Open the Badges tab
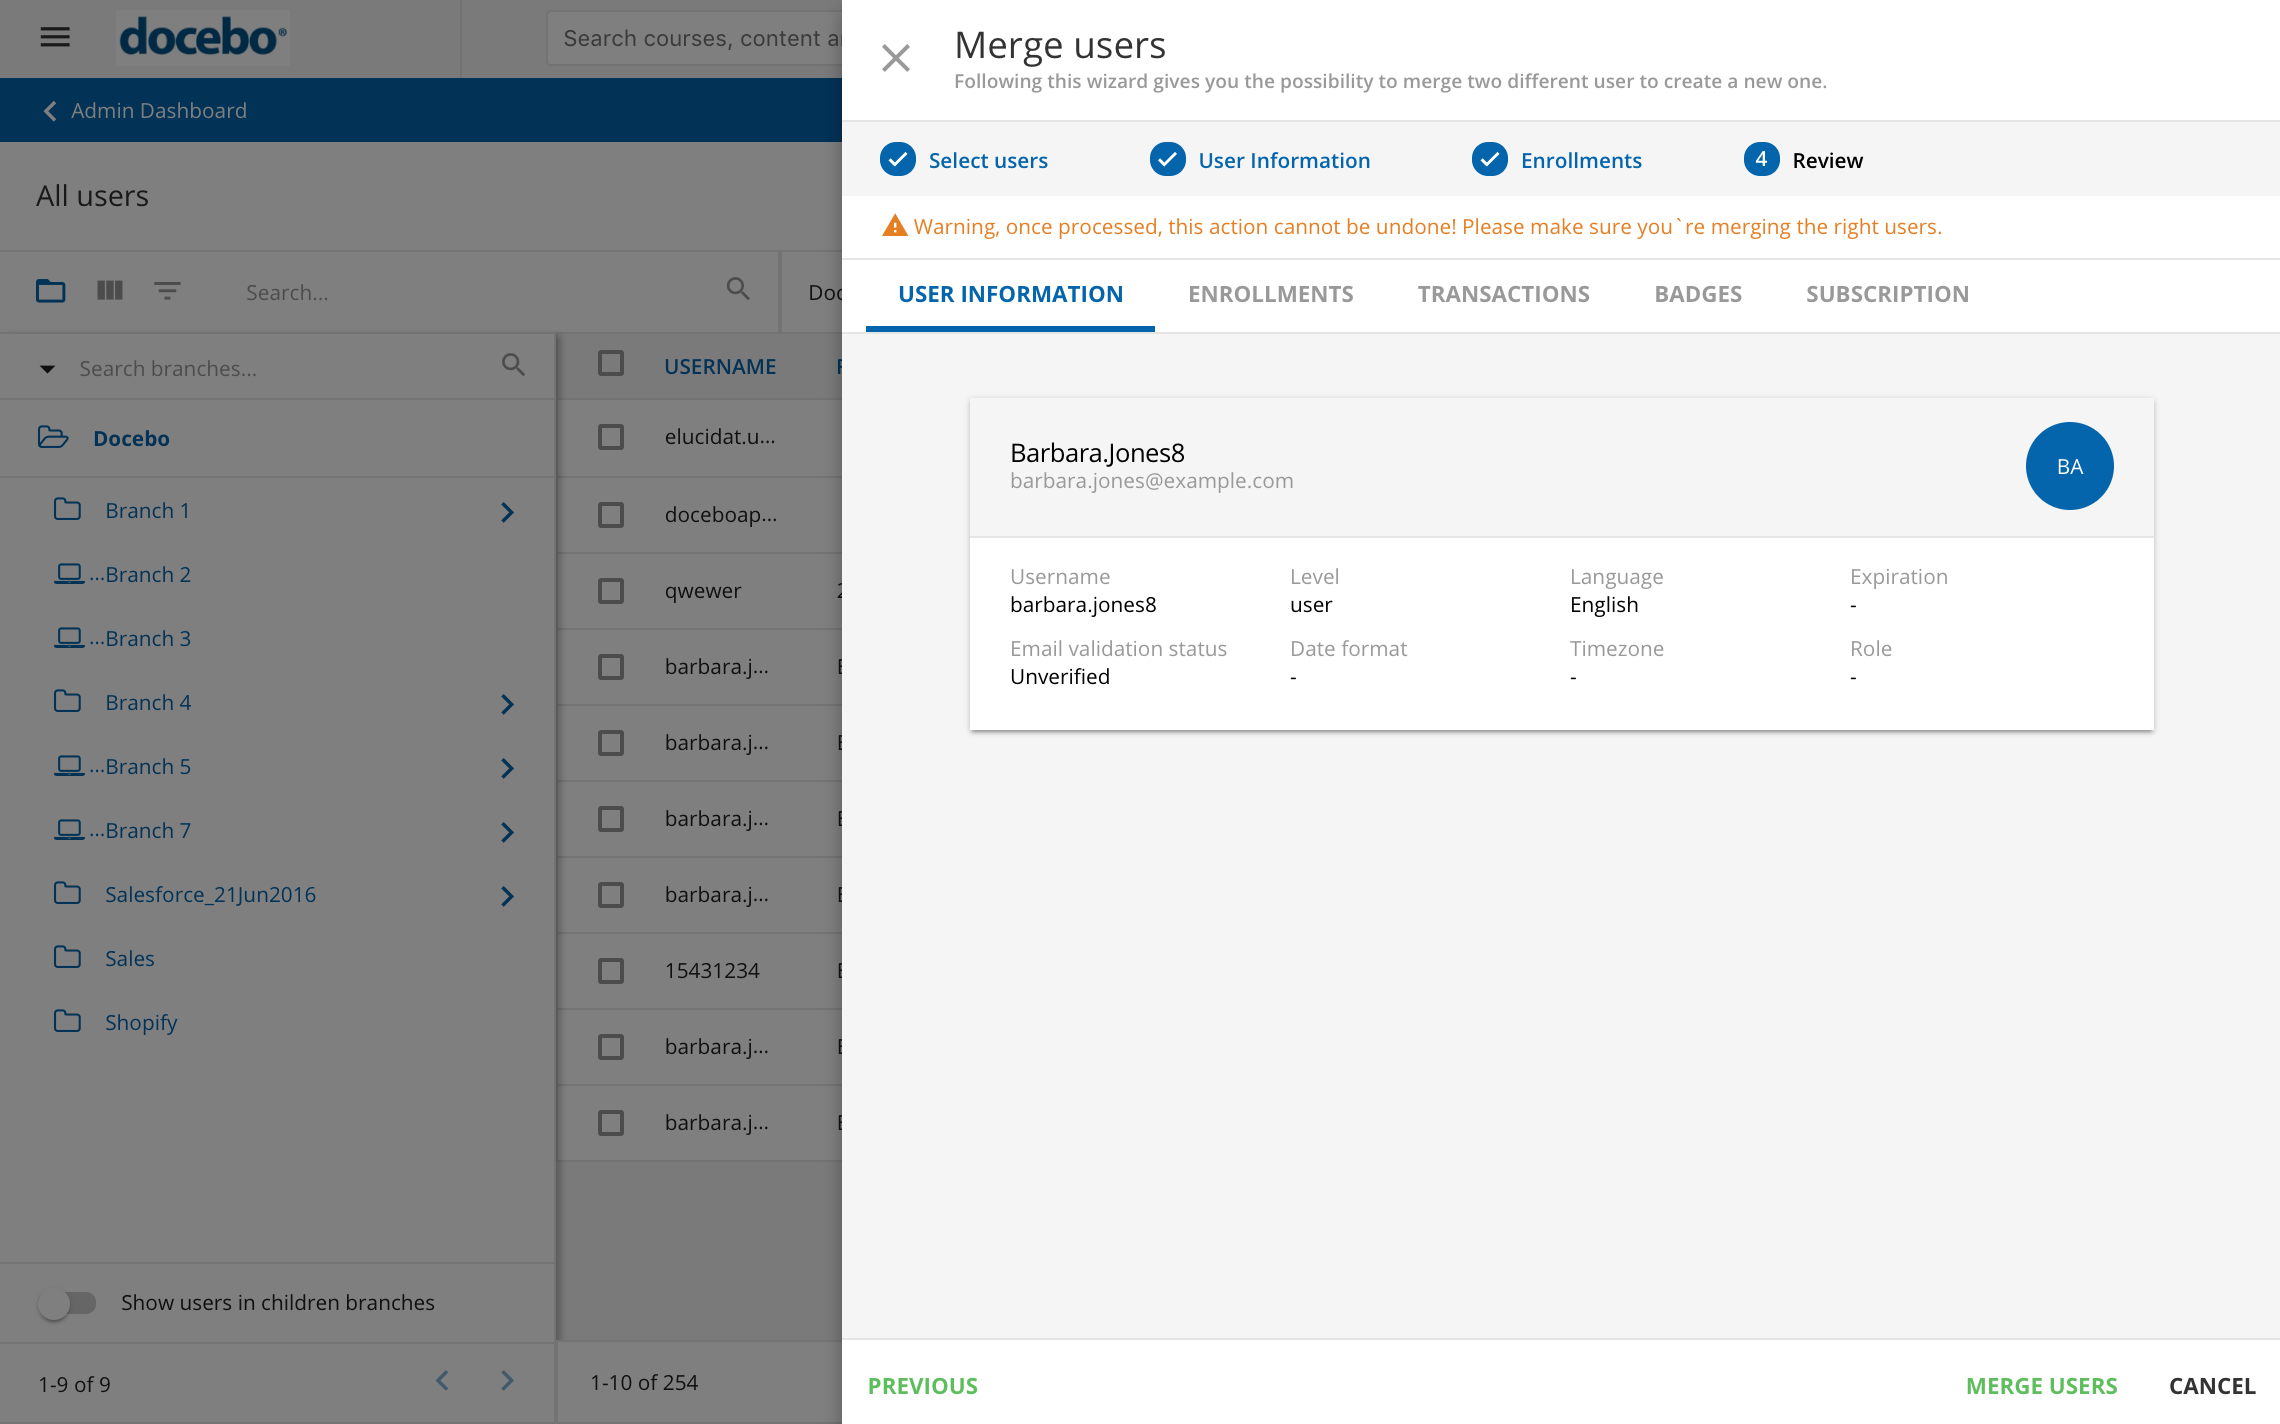Image resolution: width=2280 pixels, height=1424 pixels. pyautogui.click(x=1698, y=294)
